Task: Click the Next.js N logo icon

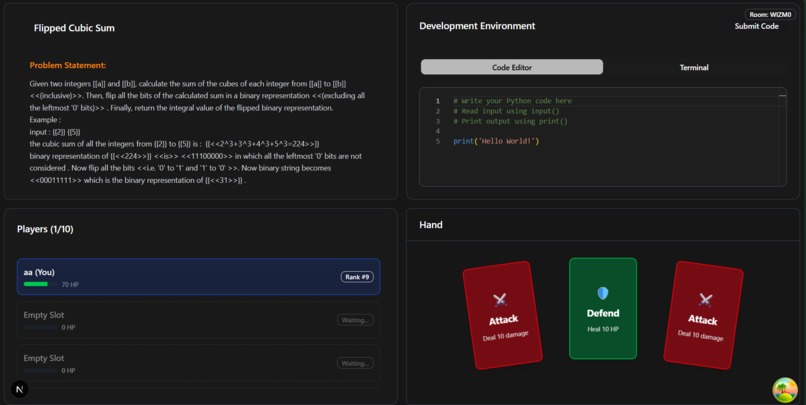Action: (x=20, y=389)
